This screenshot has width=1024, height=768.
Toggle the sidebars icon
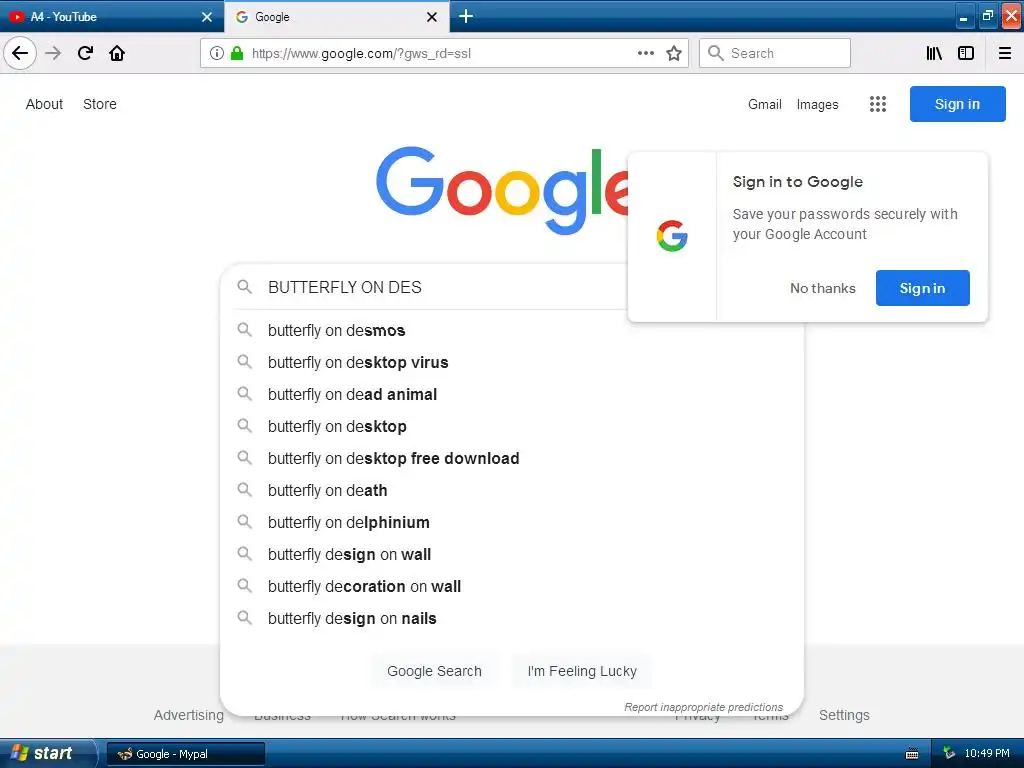point(966,53)
